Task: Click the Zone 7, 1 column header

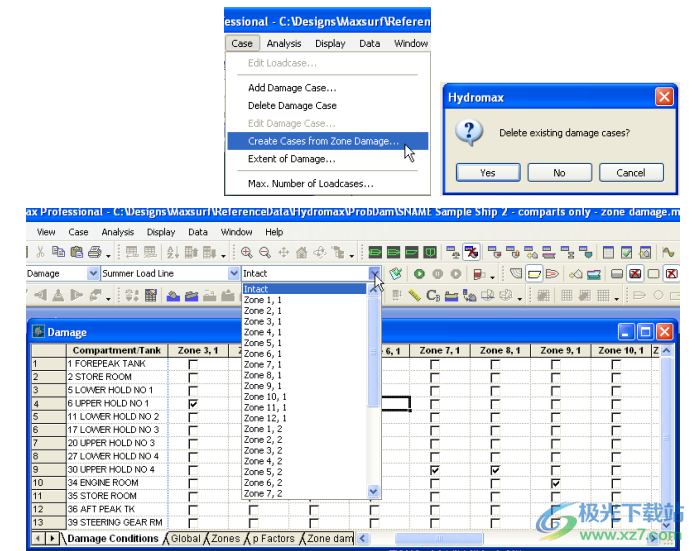Action: tap(440, 351)
